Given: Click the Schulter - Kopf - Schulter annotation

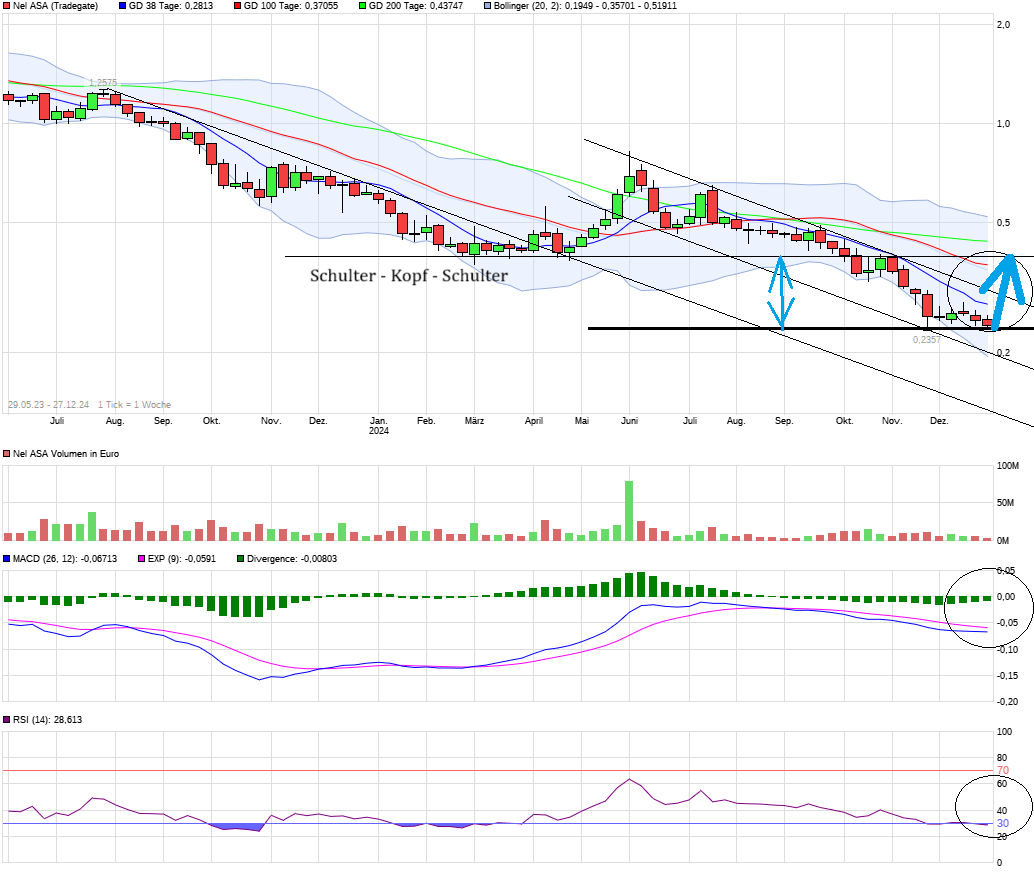Looking at the screenshot, I should click(x=409, y=275).
